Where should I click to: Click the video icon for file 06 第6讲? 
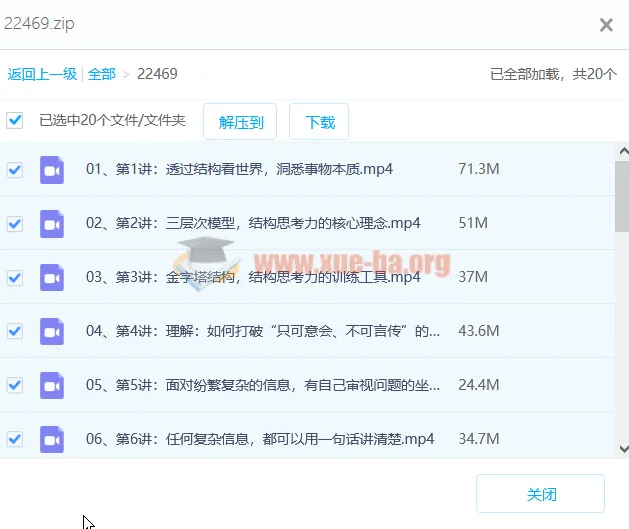tap(52, 440)
